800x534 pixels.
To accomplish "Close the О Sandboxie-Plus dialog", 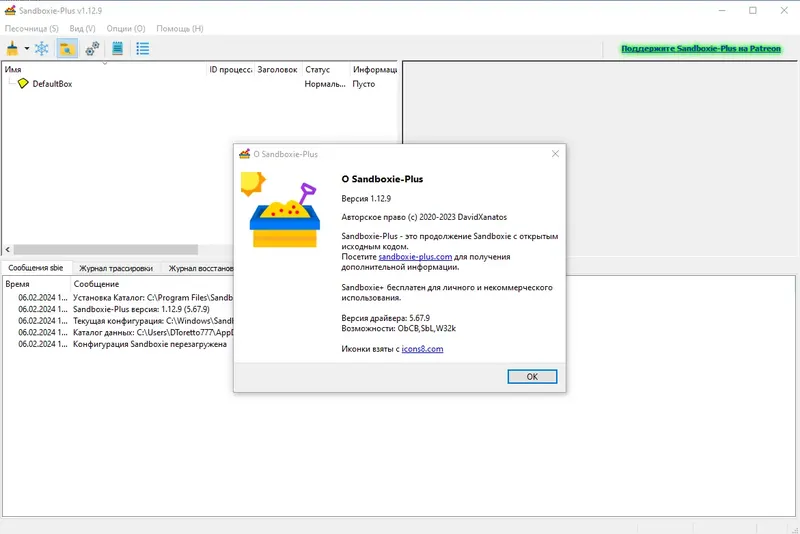I will point(555,154).
